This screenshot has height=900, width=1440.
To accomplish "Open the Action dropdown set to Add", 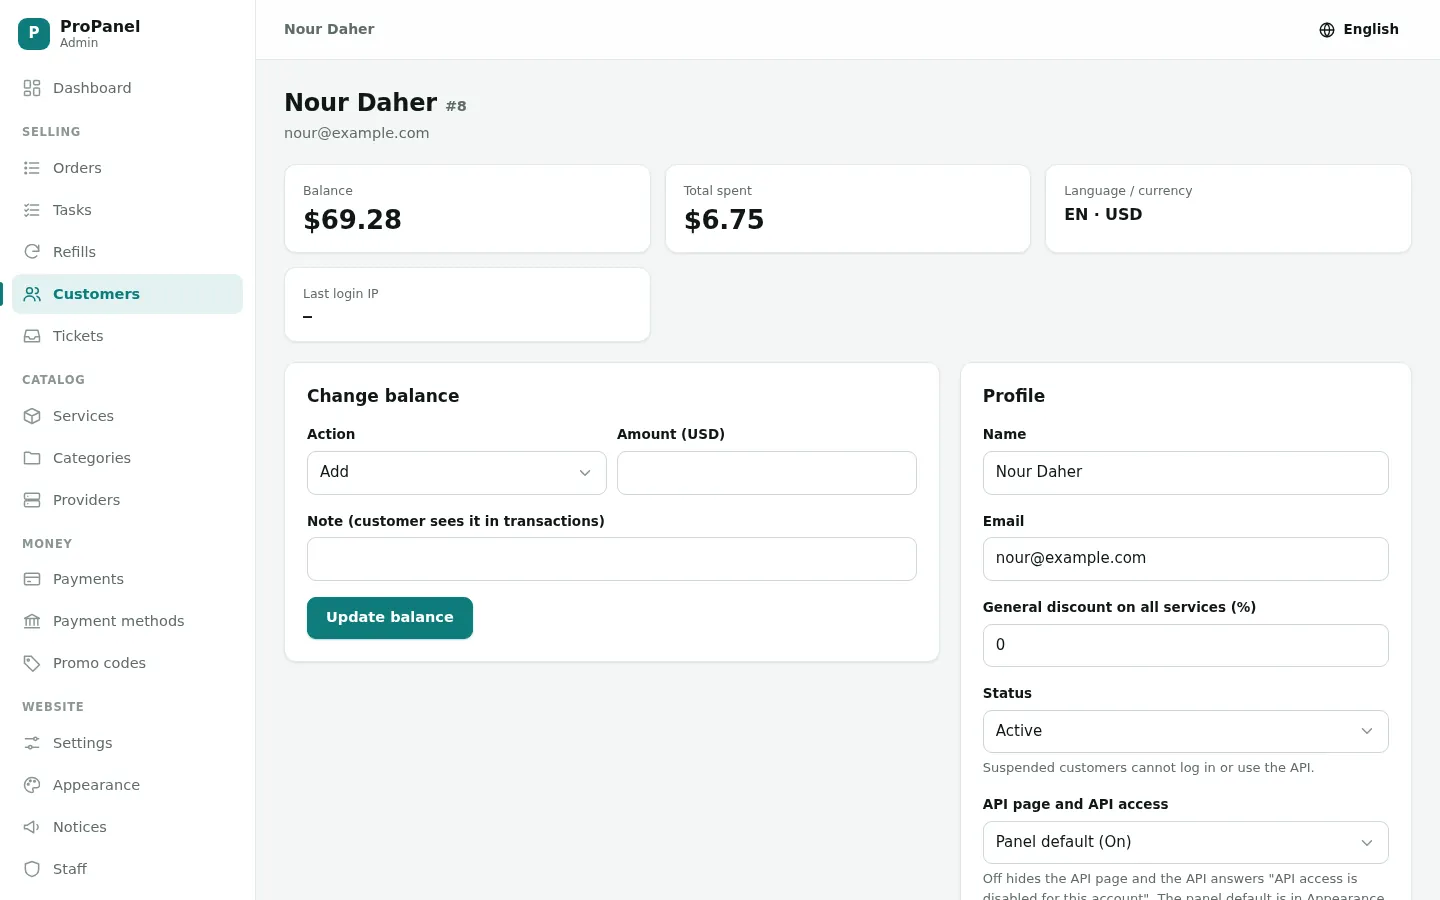I will coord(457,473).
